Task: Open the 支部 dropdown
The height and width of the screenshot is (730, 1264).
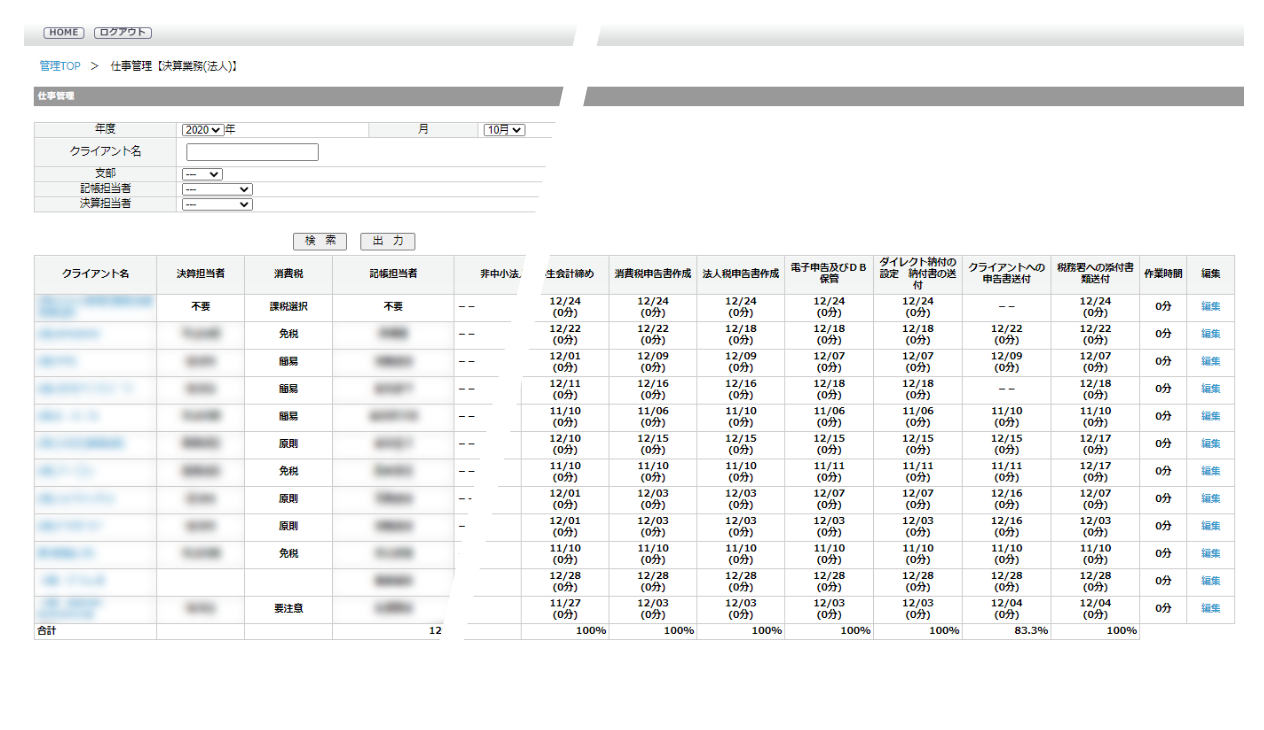Action: [201, 174]
